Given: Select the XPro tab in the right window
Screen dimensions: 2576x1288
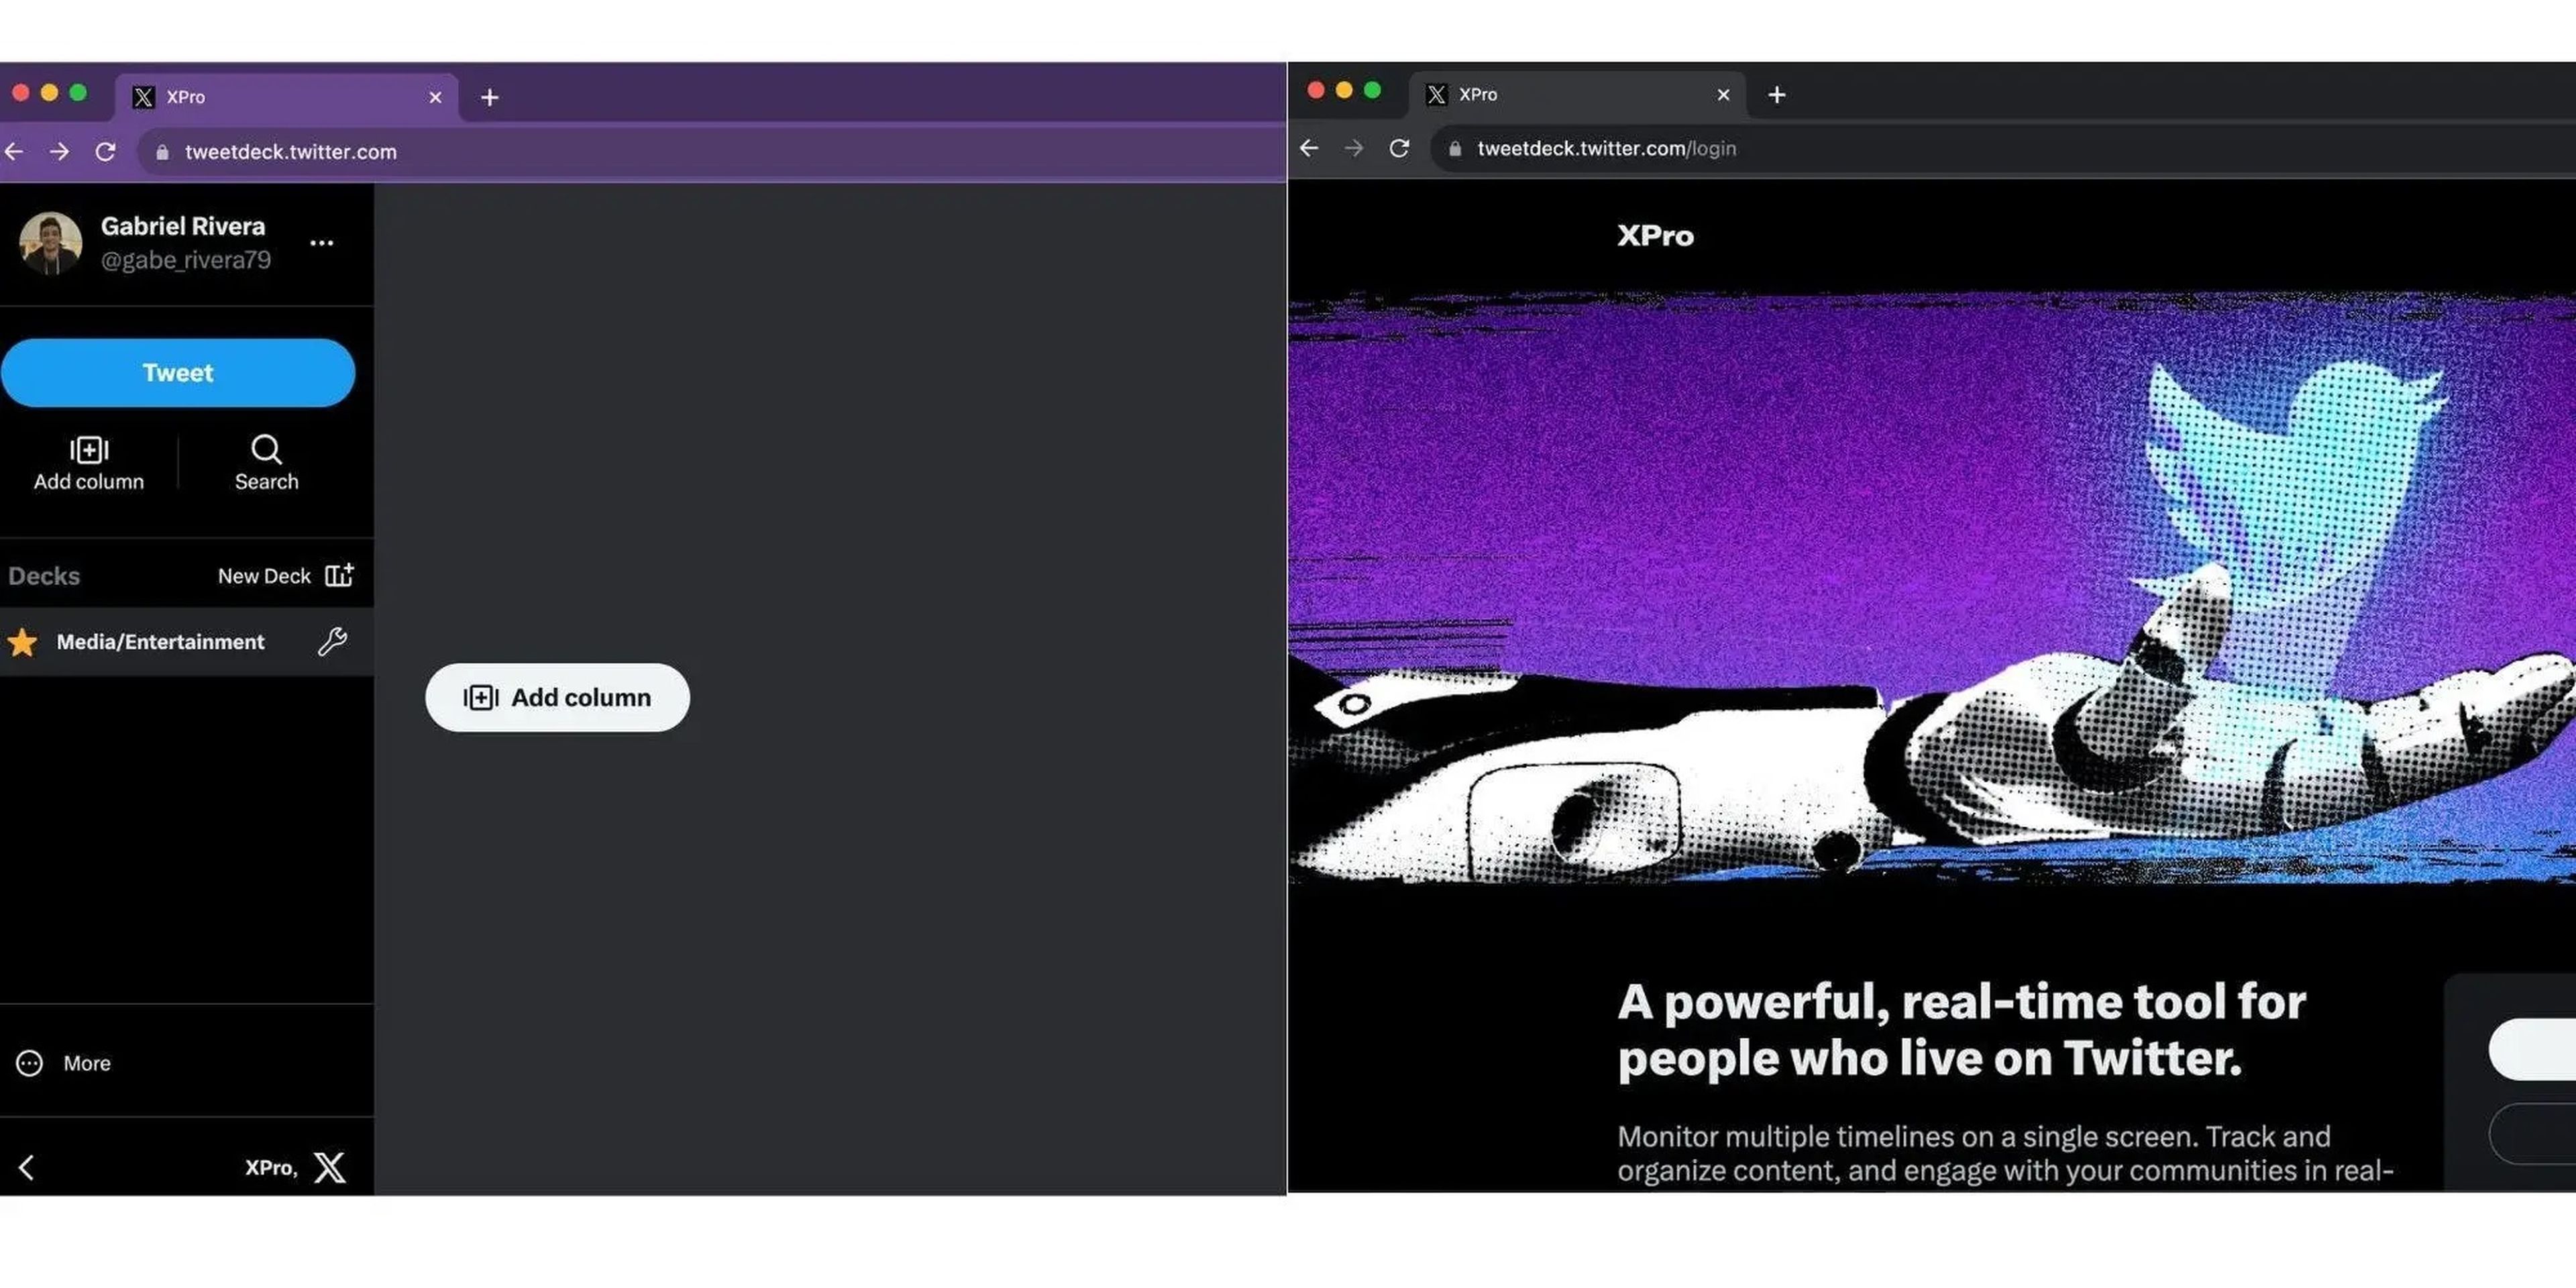Looking at the screenshot, I should (1578, 94).
